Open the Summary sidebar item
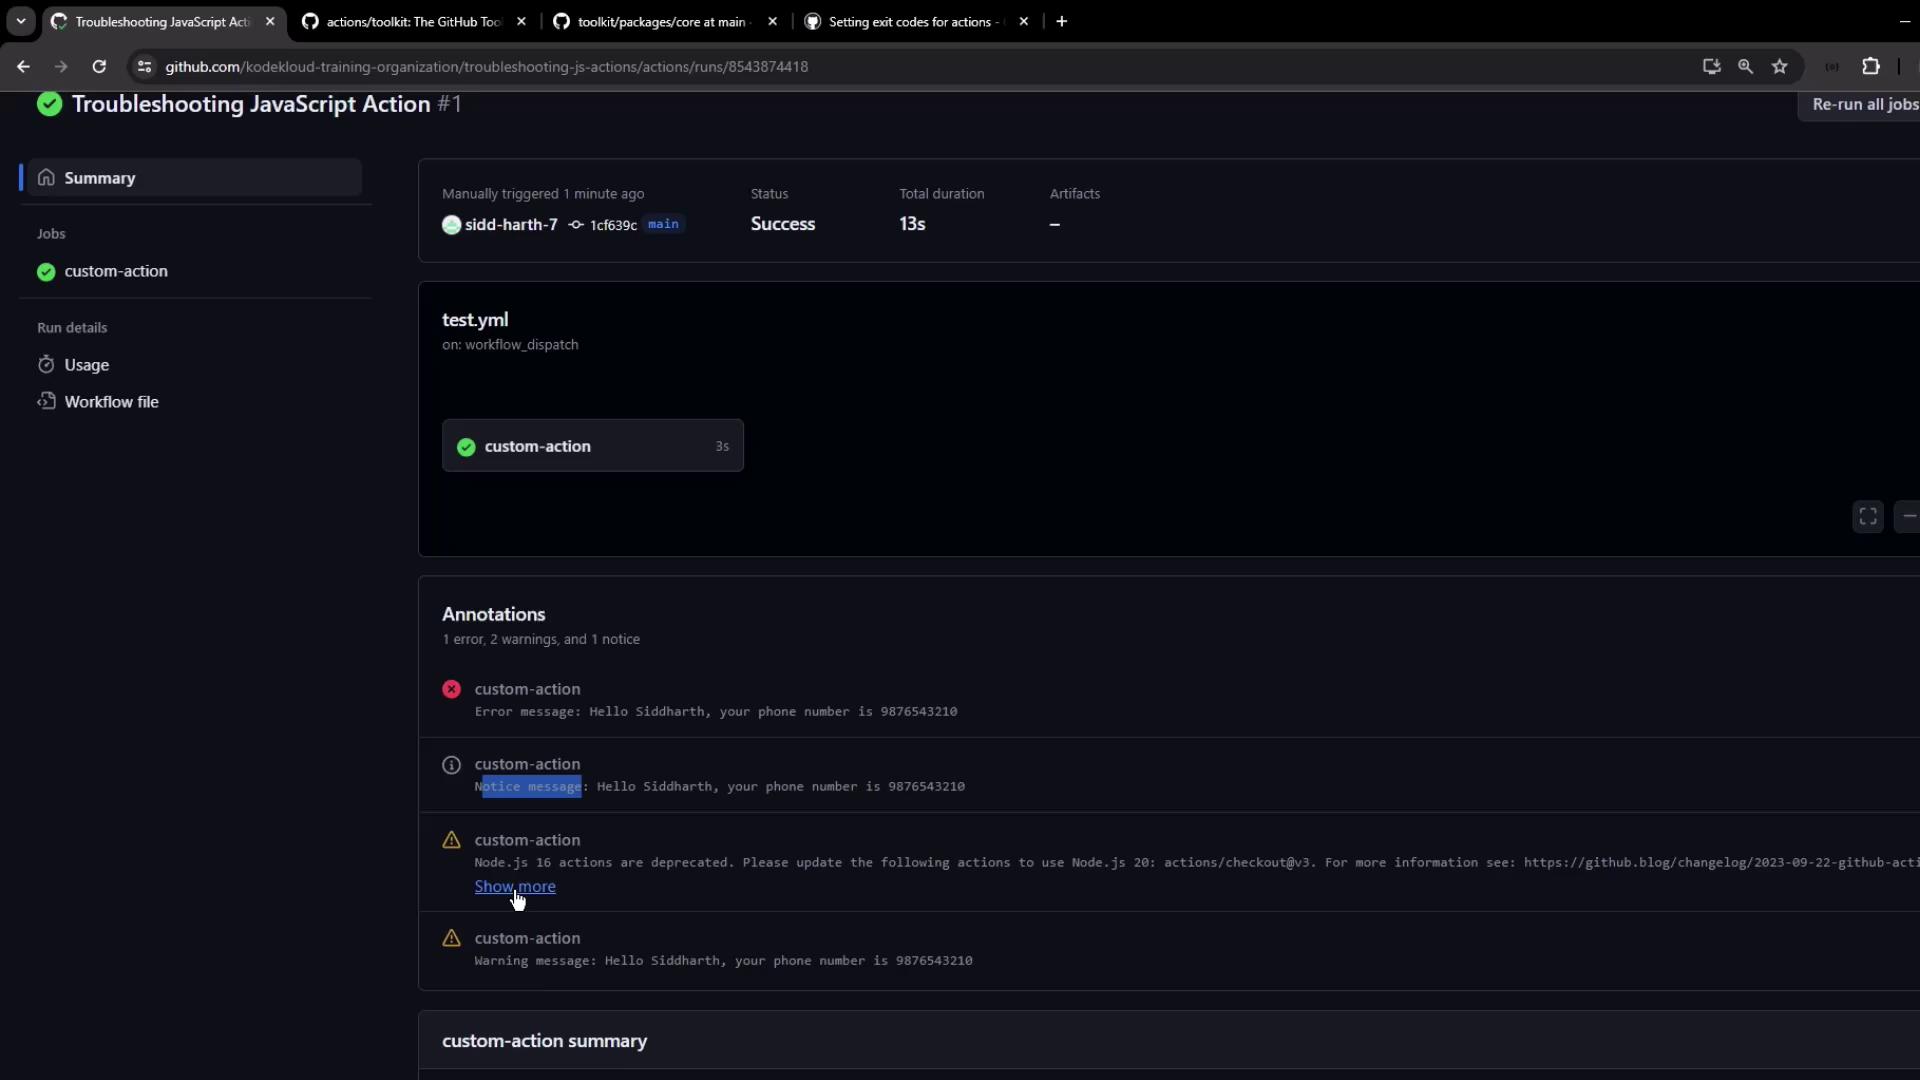 (99, 178)
